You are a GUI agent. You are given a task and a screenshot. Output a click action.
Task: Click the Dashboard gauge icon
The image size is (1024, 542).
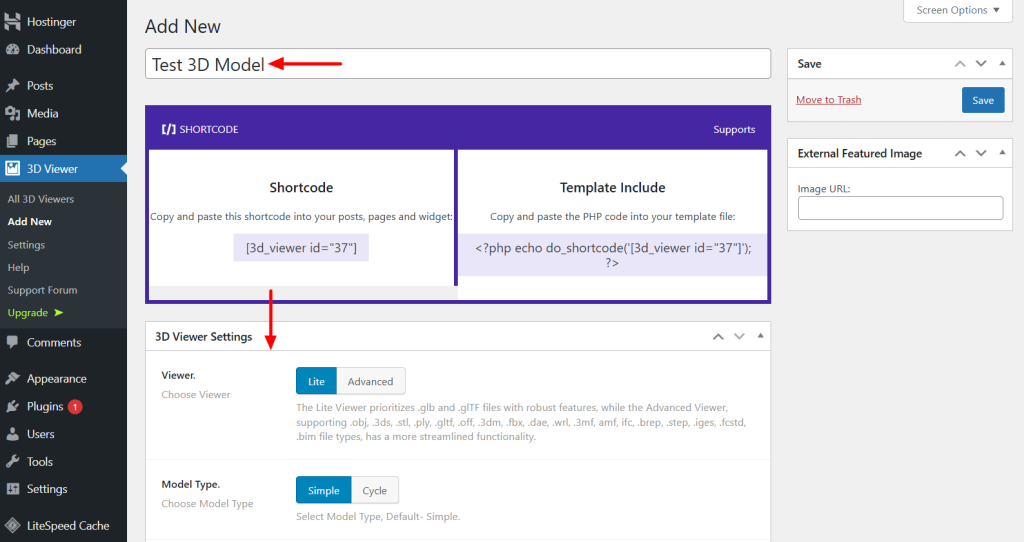coord(12,50)
